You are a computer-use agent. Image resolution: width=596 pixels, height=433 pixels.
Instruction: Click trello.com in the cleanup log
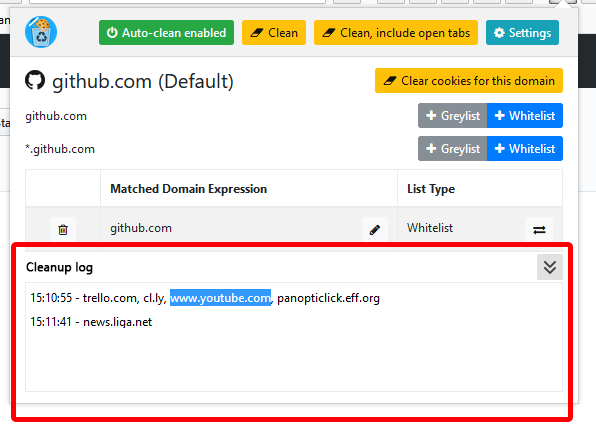click(110, 298)
